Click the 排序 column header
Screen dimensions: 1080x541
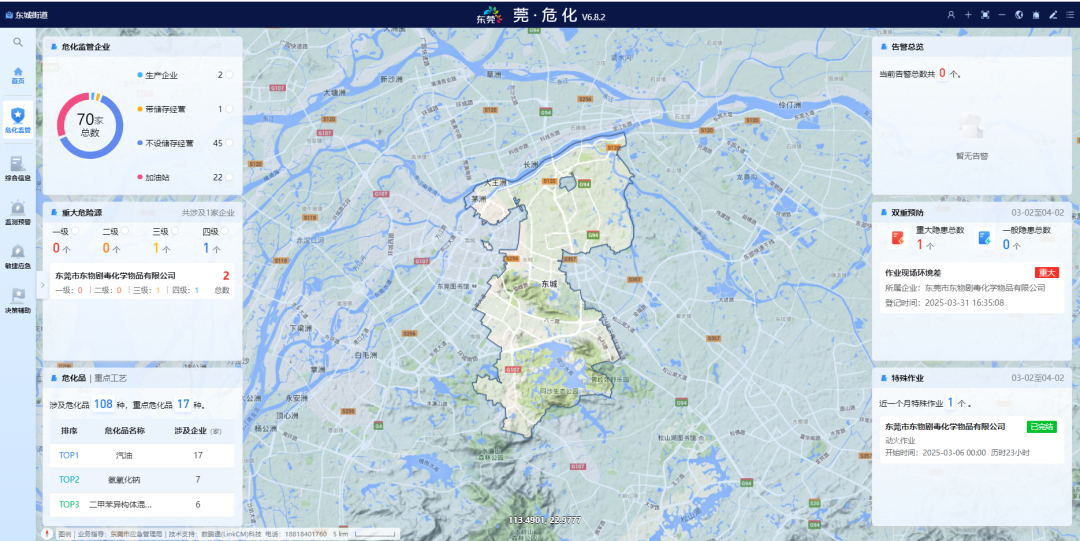click(69, 431)
